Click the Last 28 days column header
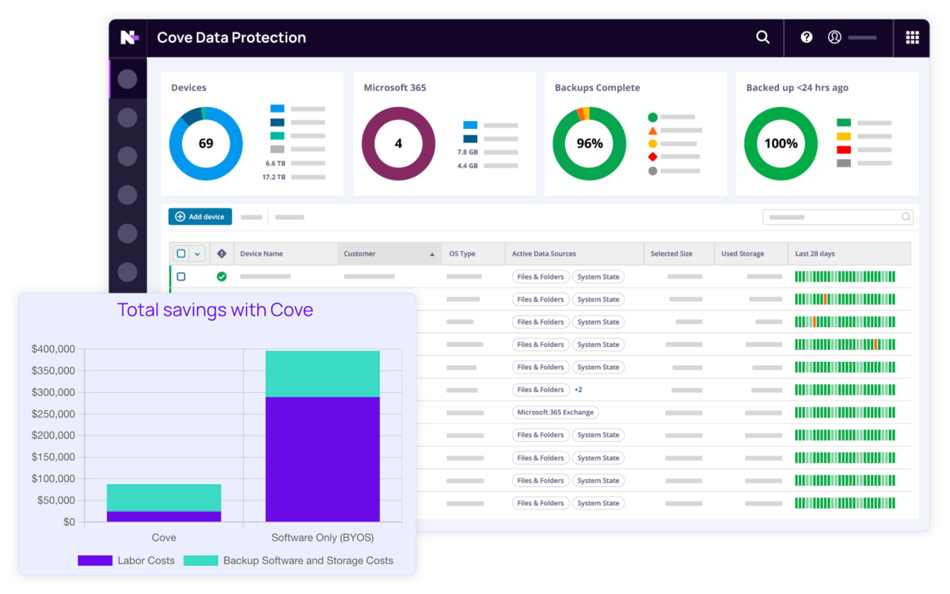The height and width of the screenshot is (594, 950). click(815, 253)
